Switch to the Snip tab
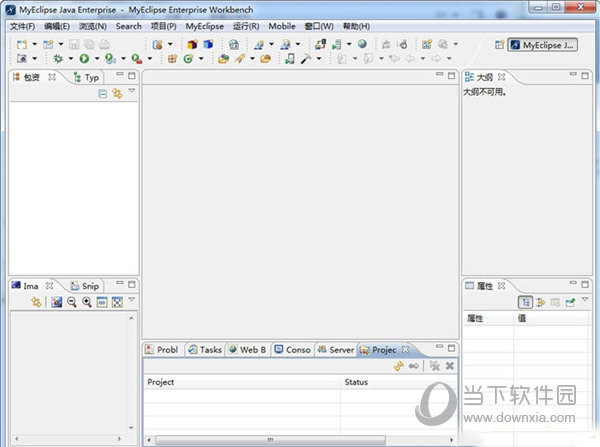The image size is (600, 447). [x=85, y=286]
